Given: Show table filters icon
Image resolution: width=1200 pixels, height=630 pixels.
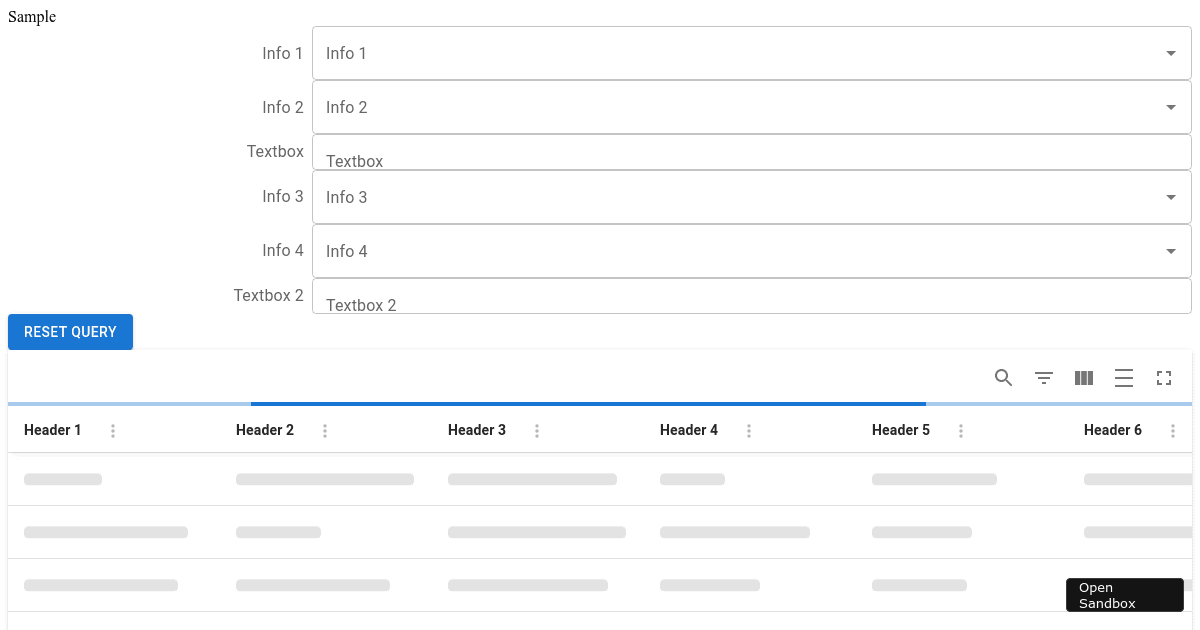Looking at the screenshot, I should click(x=1044, y=378).
